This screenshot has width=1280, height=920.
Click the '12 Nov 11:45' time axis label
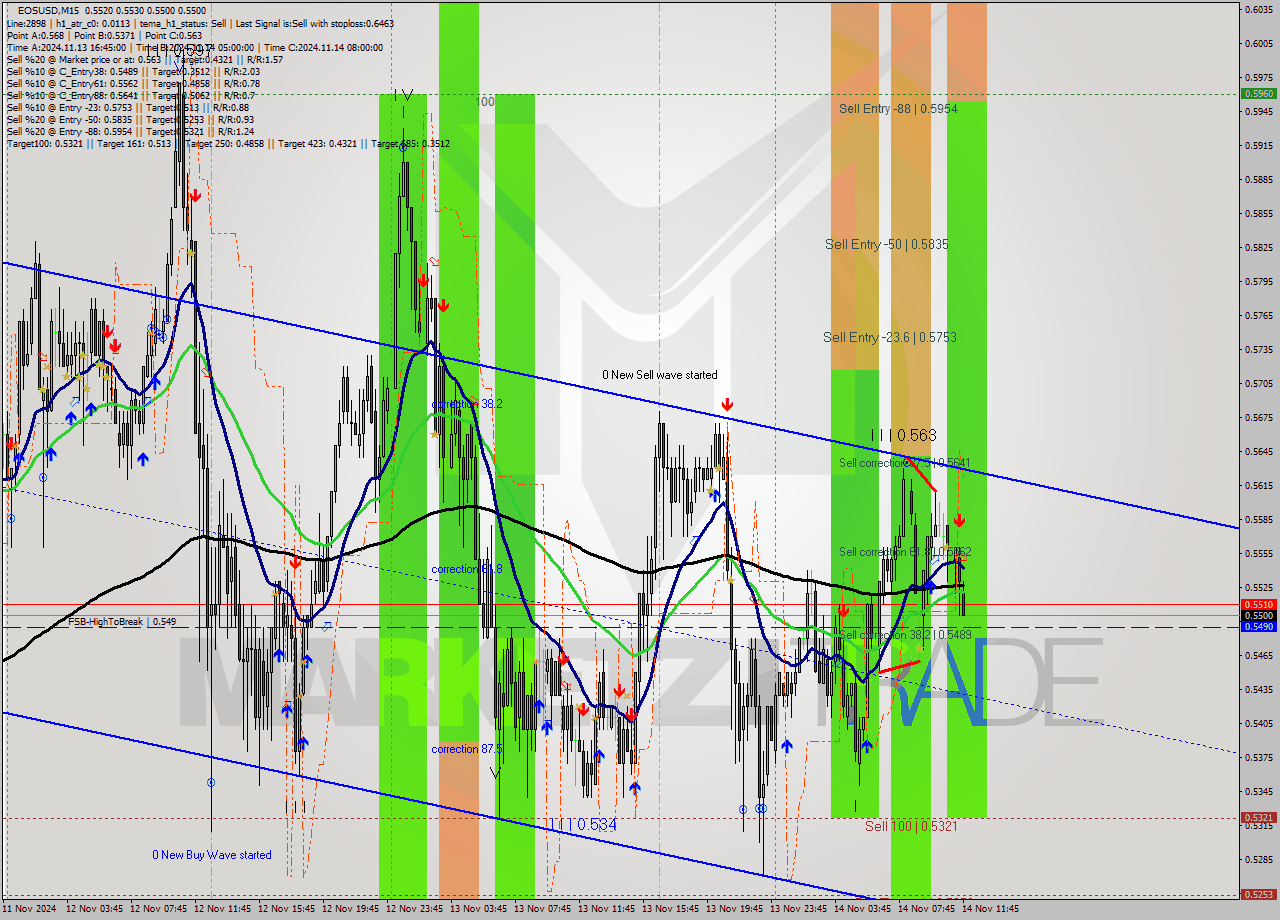pyautogui.click(x=222, y=909)
